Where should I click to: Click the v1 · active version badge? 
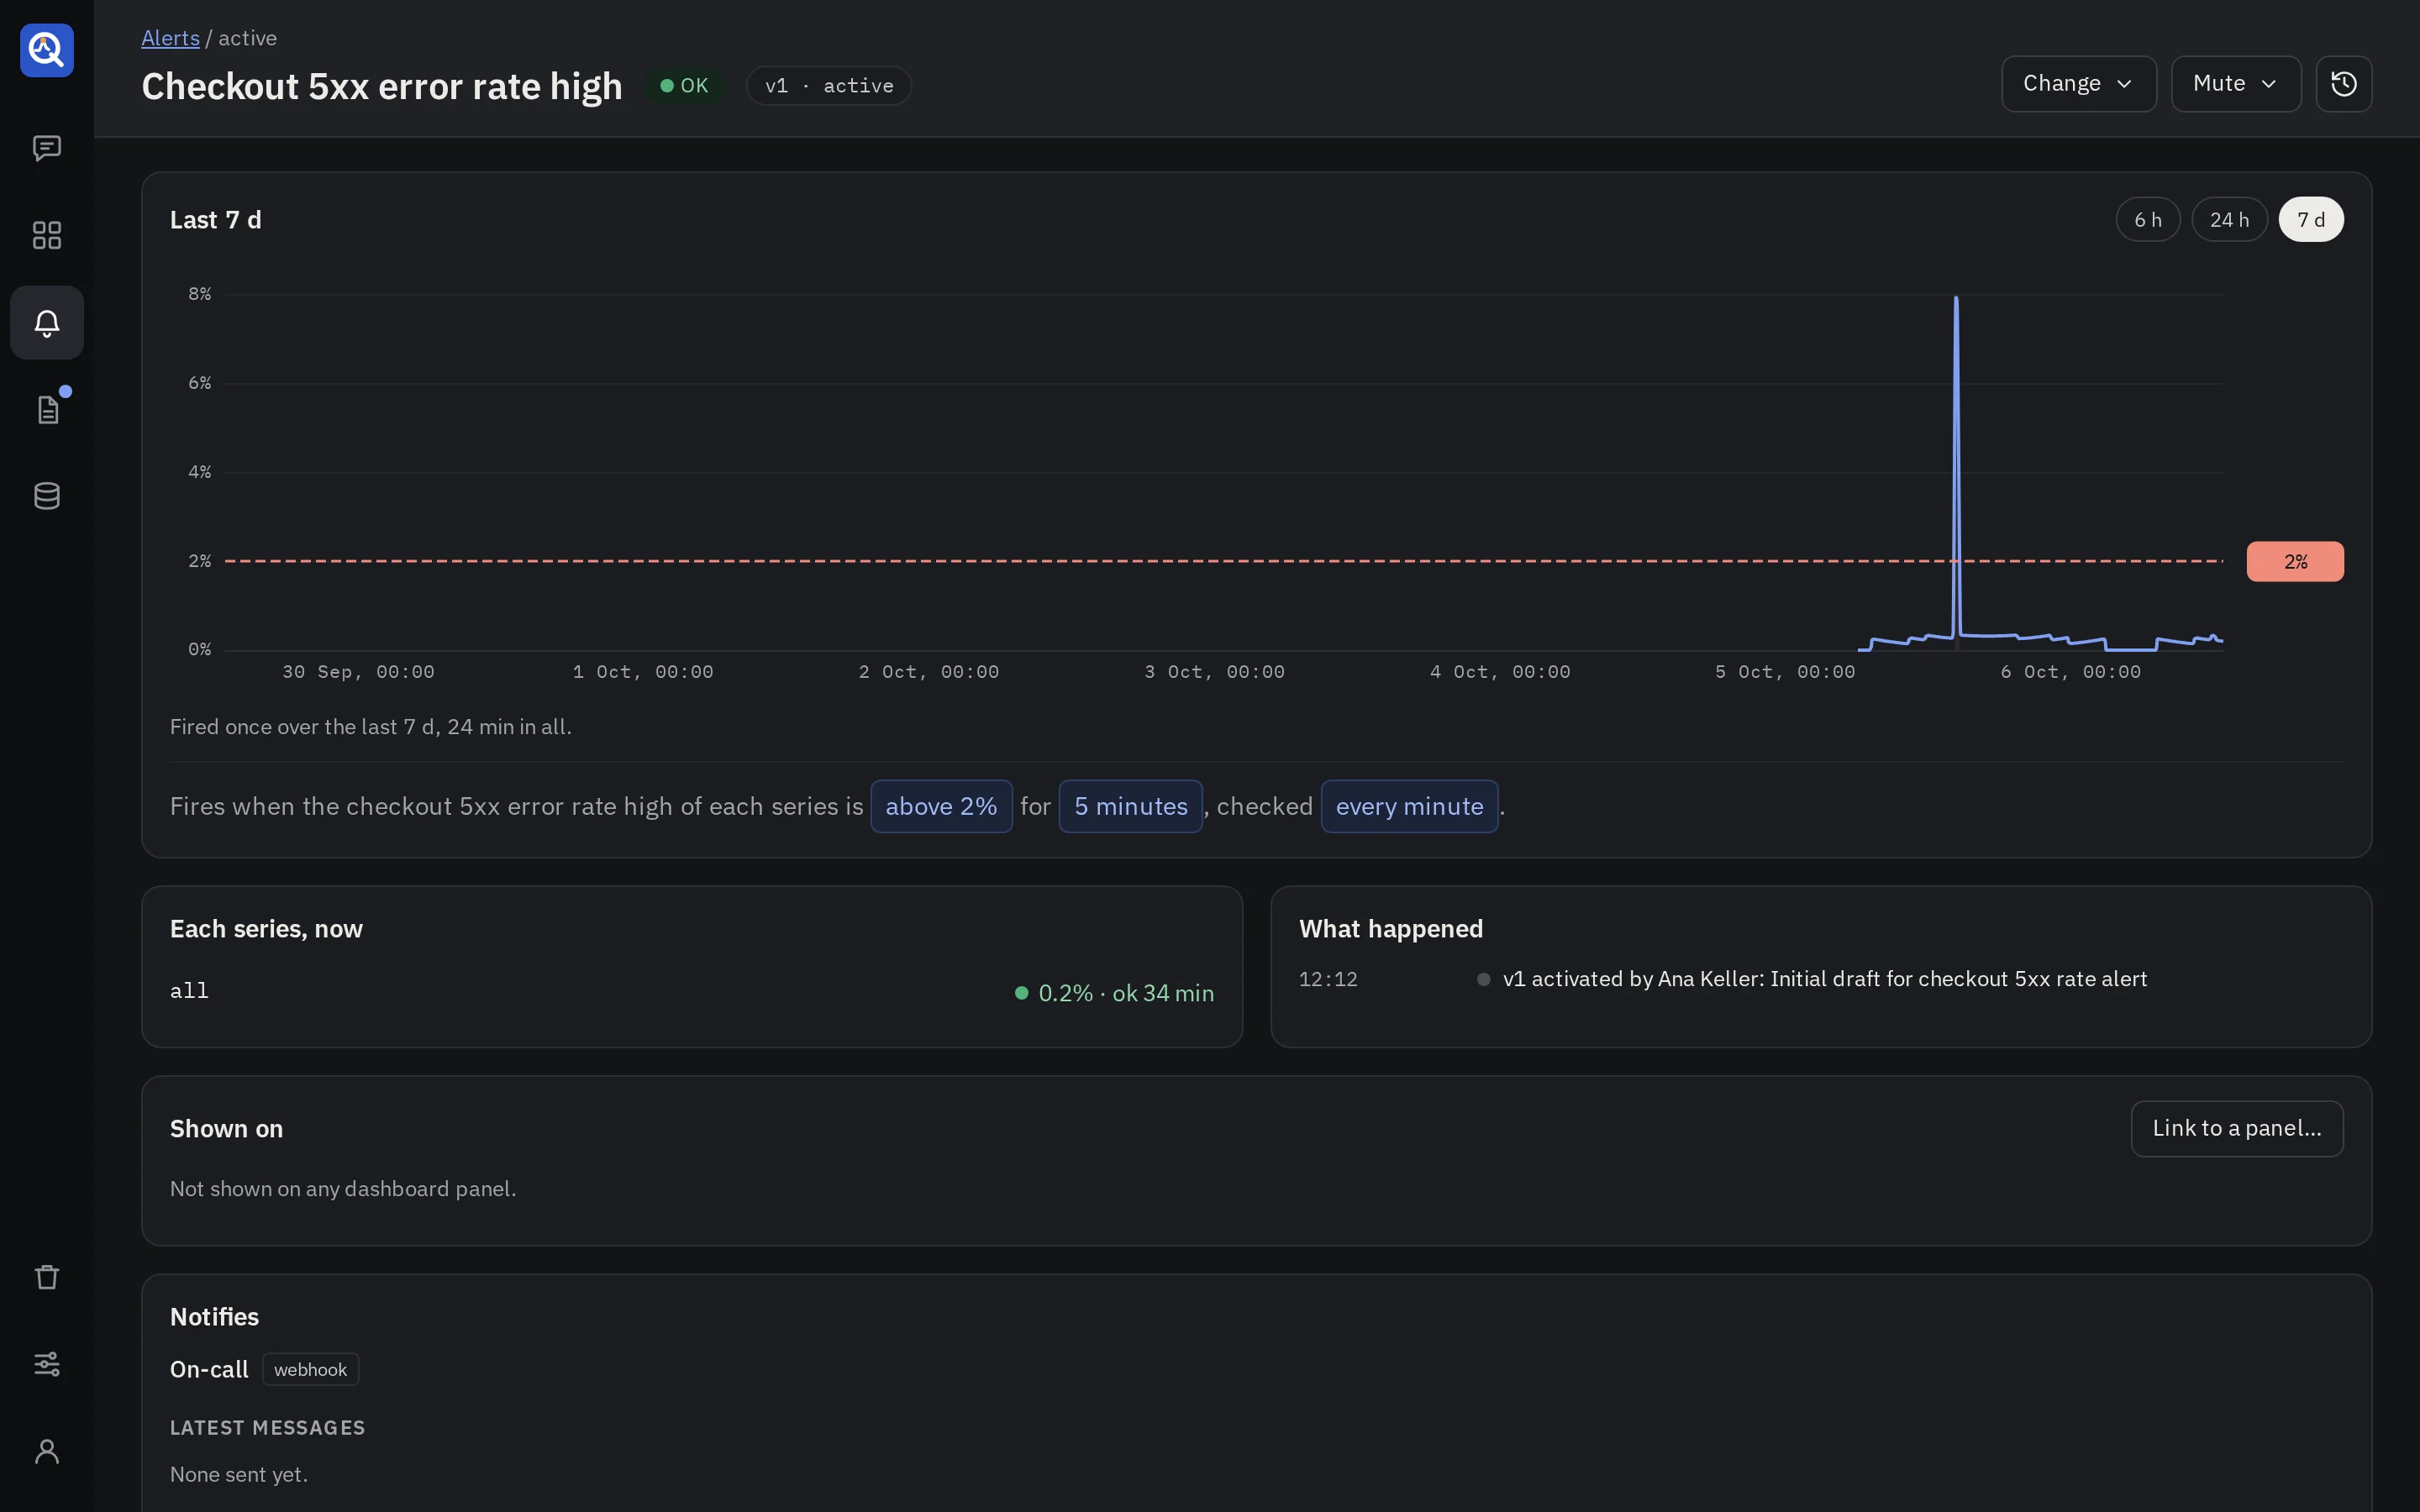coord(828,86)
